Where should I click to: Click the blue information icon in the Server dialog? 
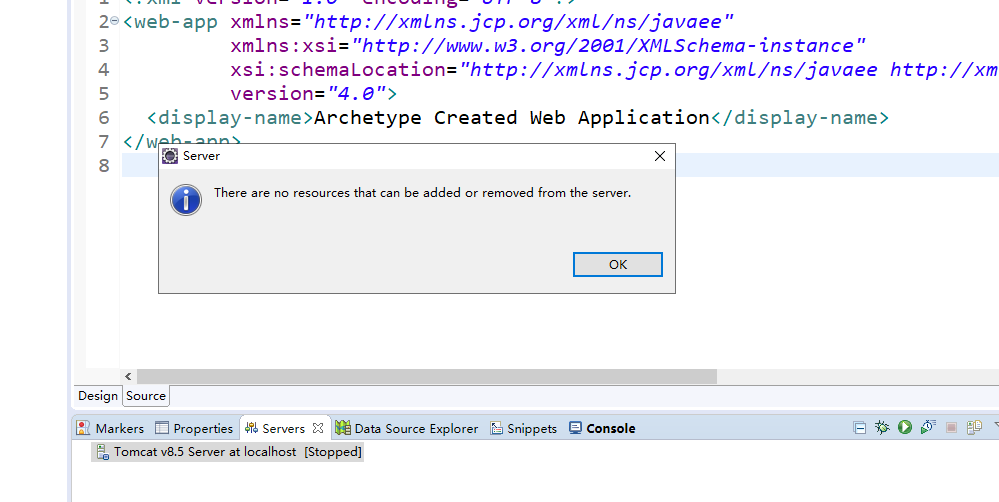(186, 200)
